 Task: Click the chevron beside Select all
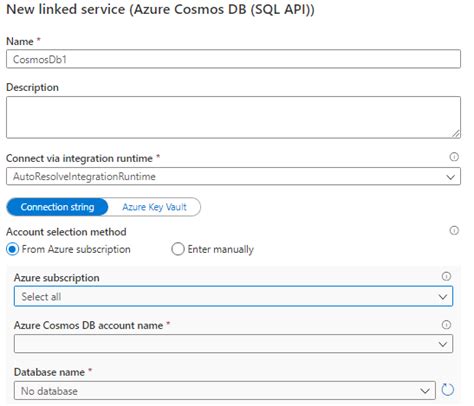coord(443,297)
